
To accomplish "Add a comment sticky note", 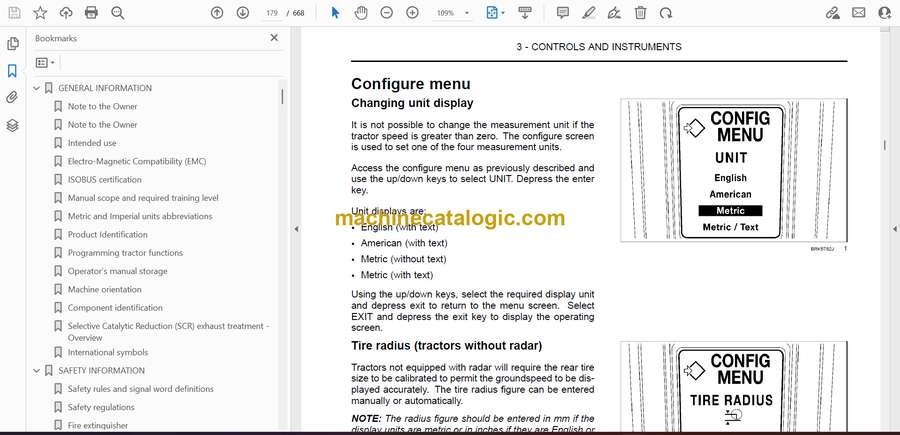I will click(x=563, y=13).
